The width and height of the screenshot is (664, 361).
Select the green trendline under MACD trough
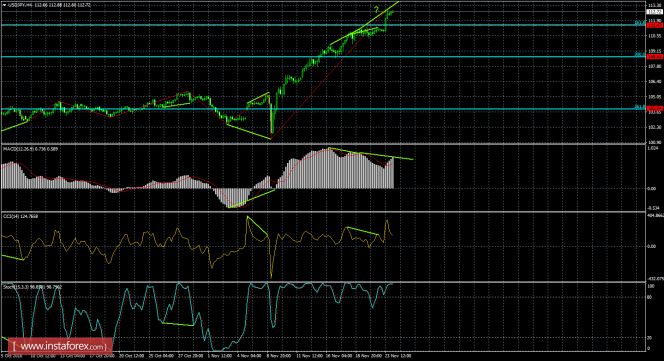pyautogui.click(x=252, y=198)
